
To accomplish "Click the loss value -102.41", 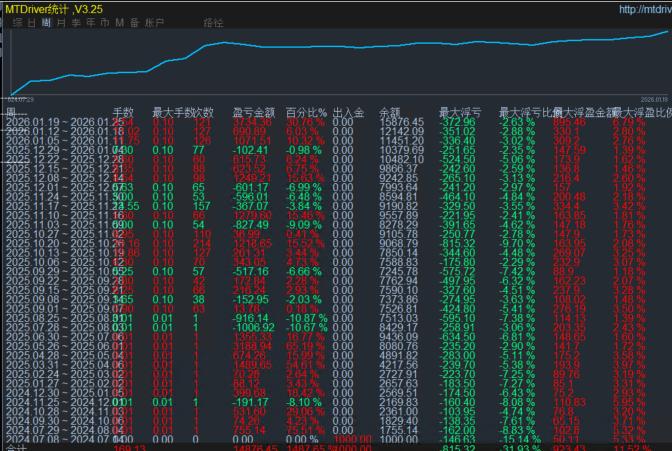I will [x=250, y=150].
